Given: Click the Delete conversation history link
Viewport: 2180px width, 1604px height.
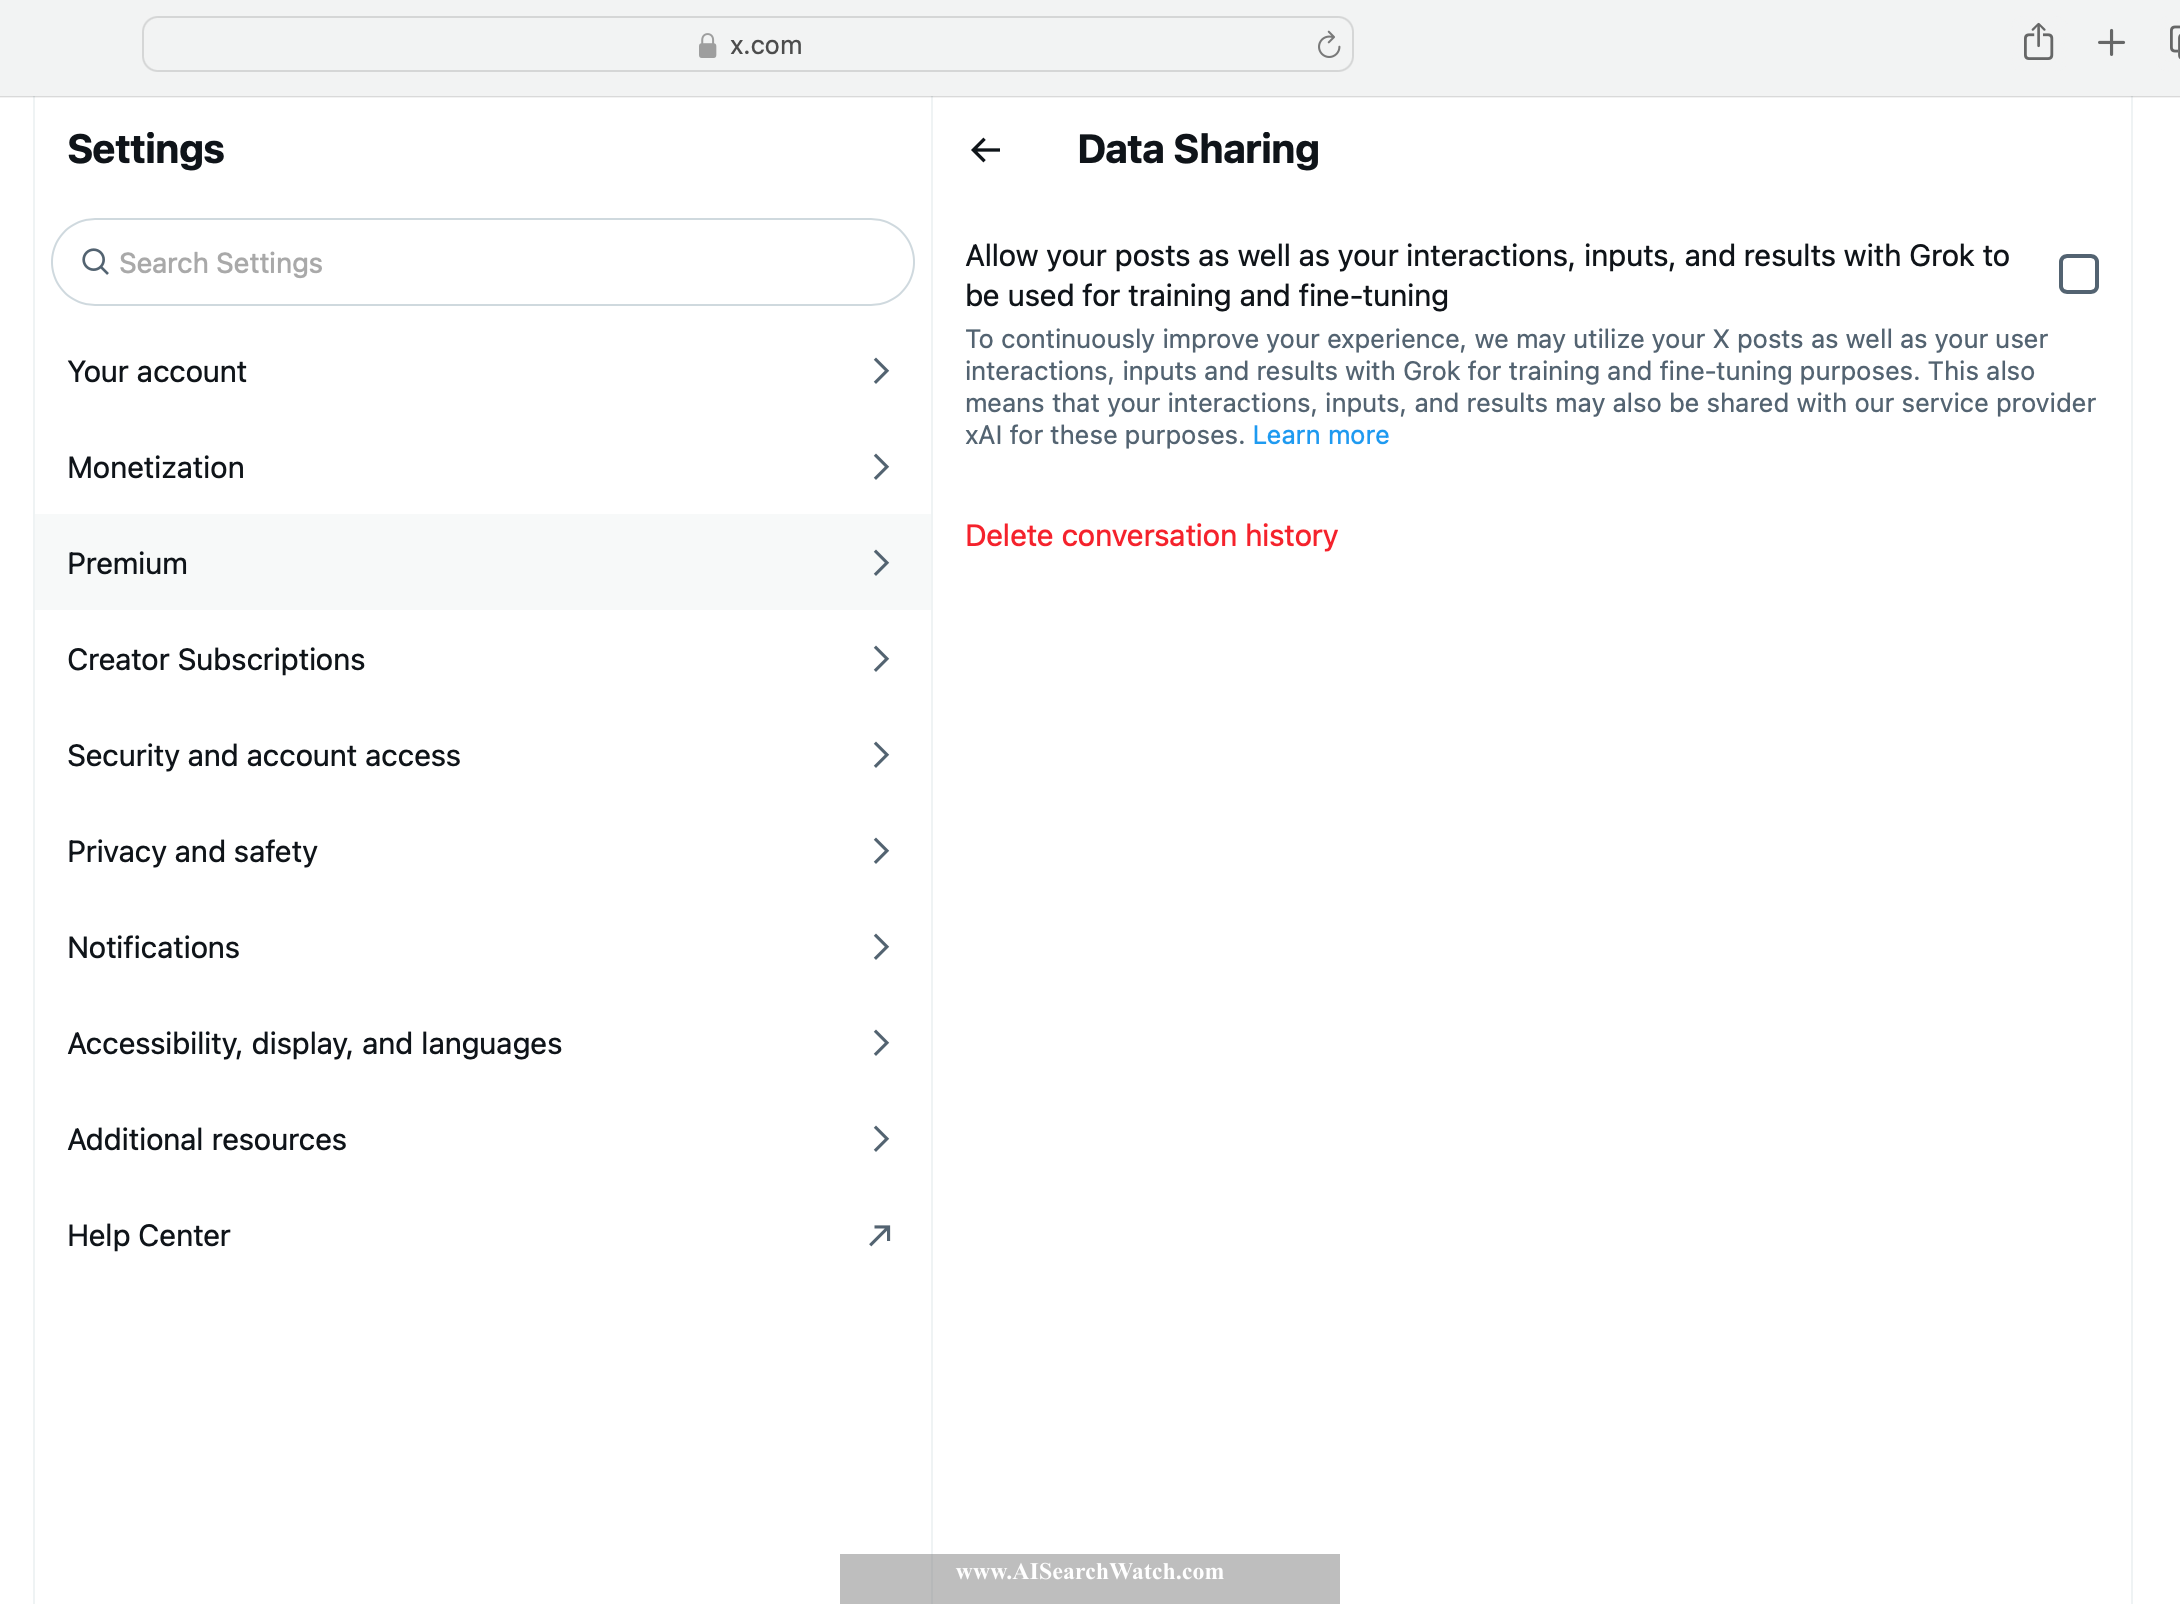Looking at the screenshot, I should [1151, 535].
